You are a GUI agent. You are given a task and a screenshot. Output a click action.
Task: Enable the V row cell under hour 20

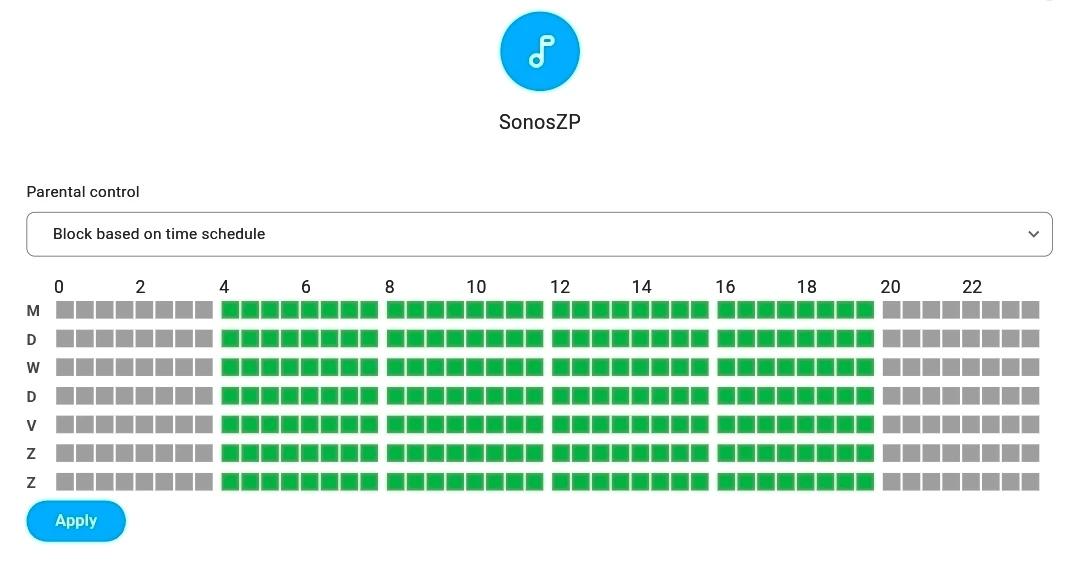click(892, 425)
